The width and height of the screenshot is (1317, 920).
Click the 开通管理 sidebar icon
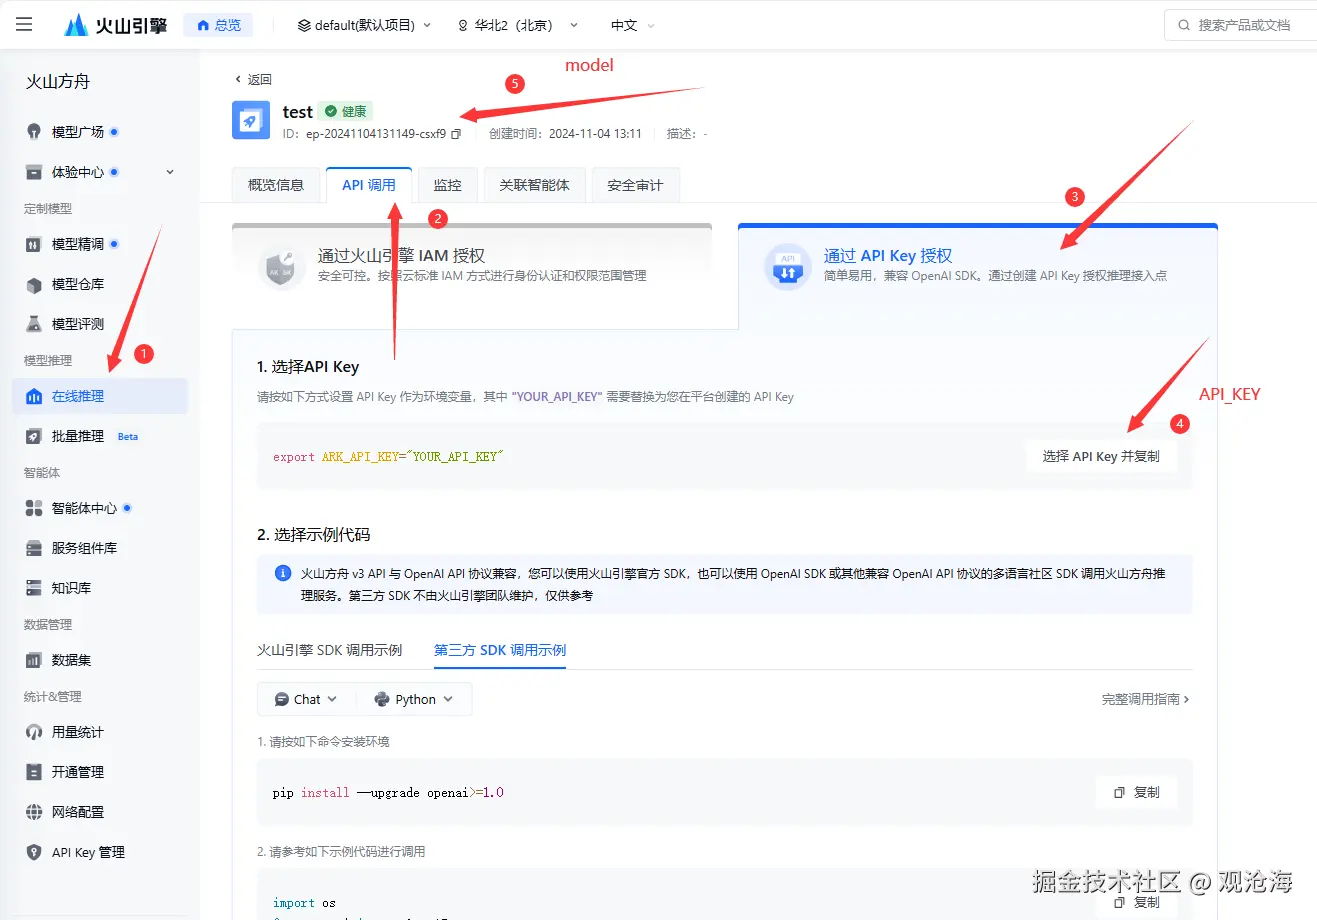[x=34, y=772]
